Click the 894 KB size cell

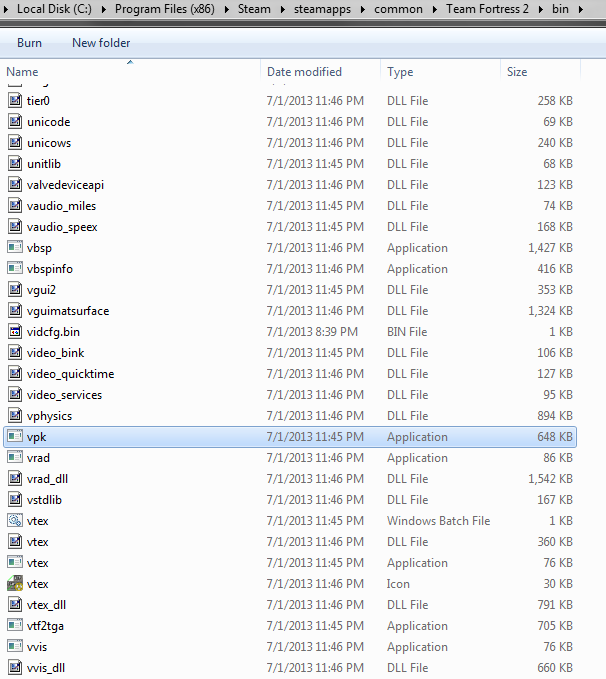pos(555,416)
